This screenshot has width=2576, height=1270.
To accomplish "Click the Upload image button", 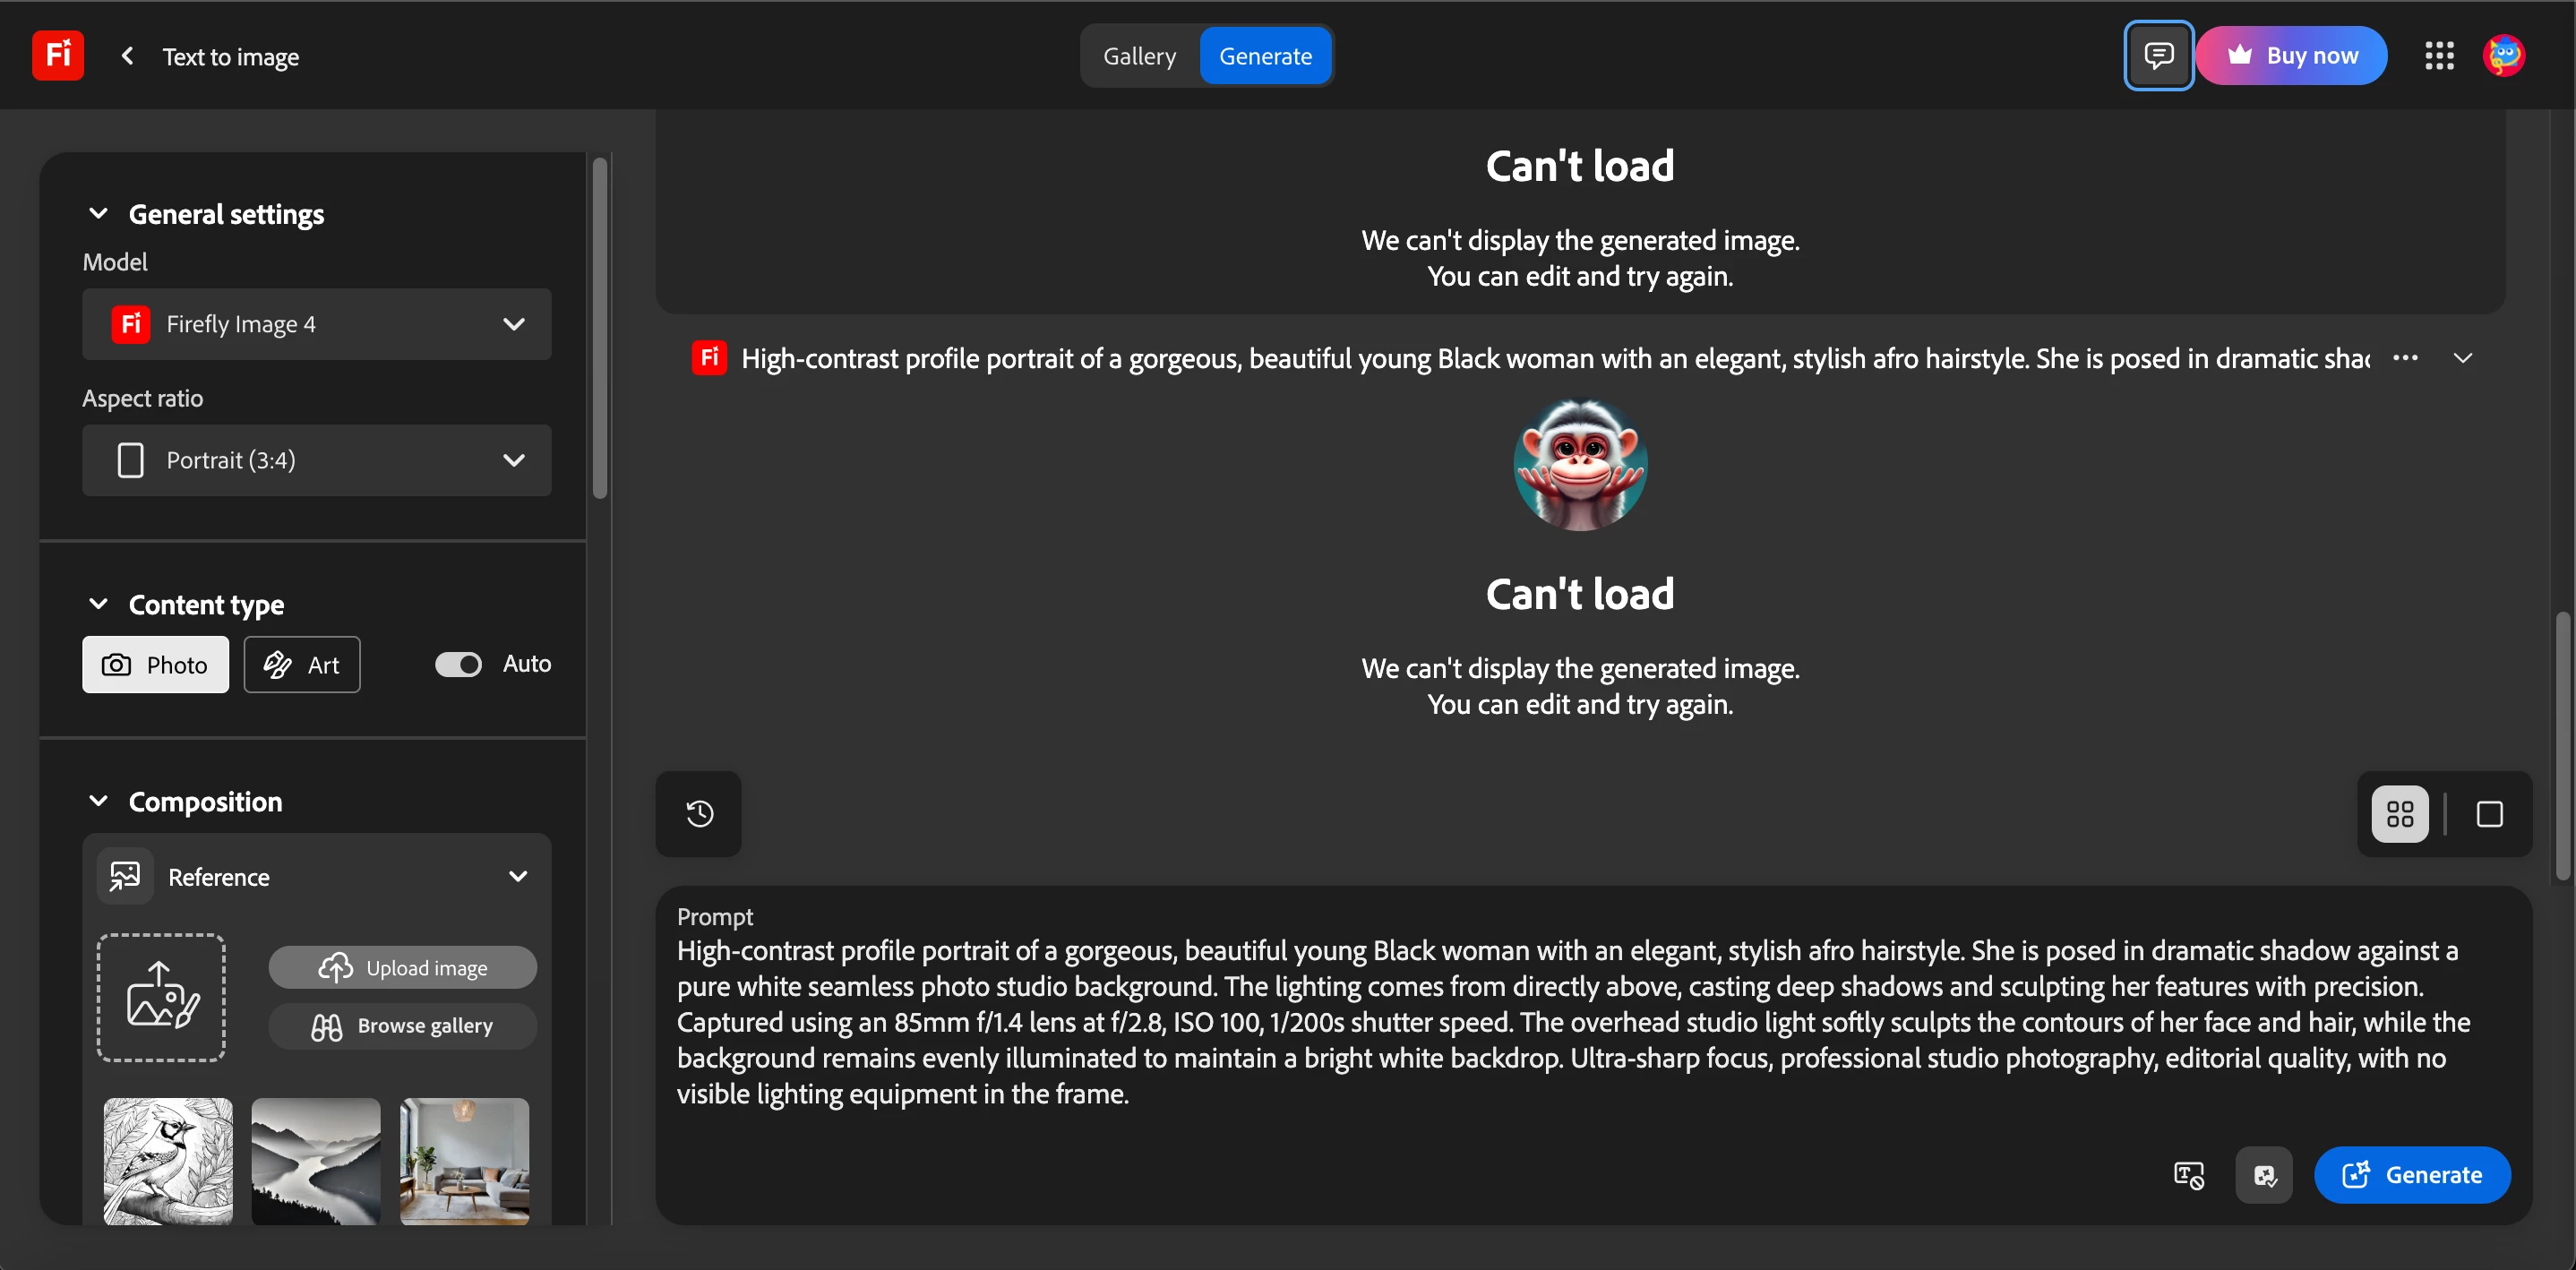I will 402,968.
